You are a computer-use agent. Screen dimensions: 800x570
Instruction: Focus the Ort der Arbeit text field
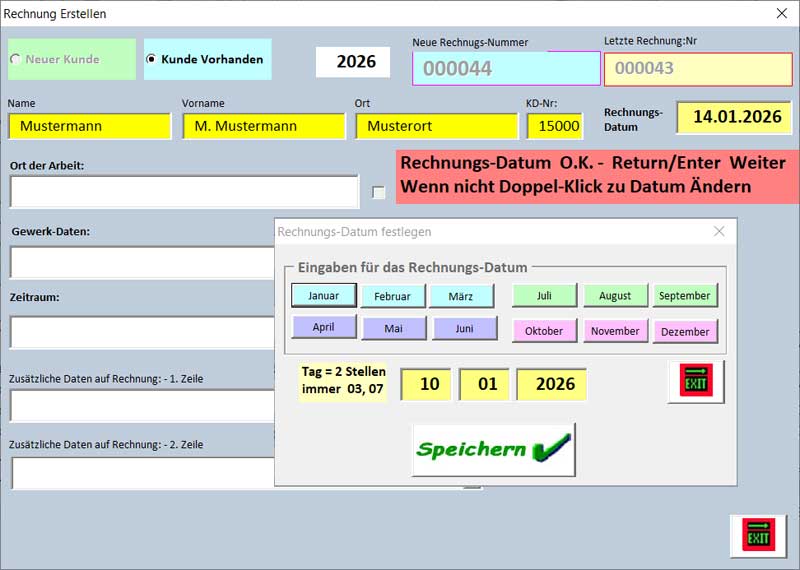tap(184, 192)
